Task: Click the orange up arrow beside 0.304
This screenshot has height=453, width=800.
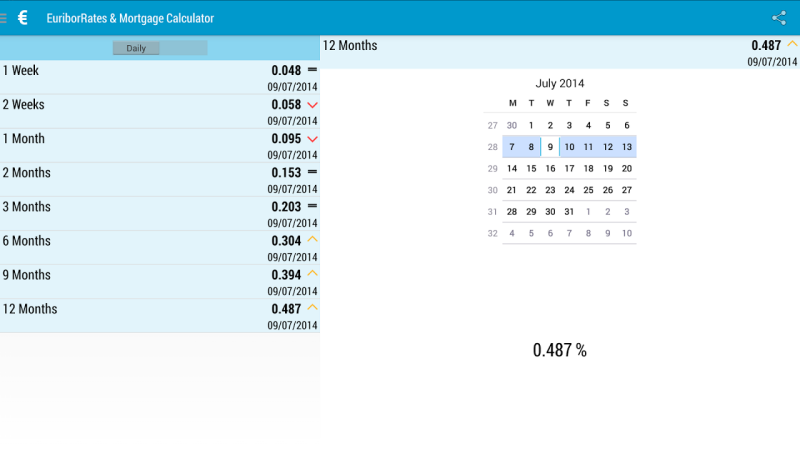Action: [312, 239]
